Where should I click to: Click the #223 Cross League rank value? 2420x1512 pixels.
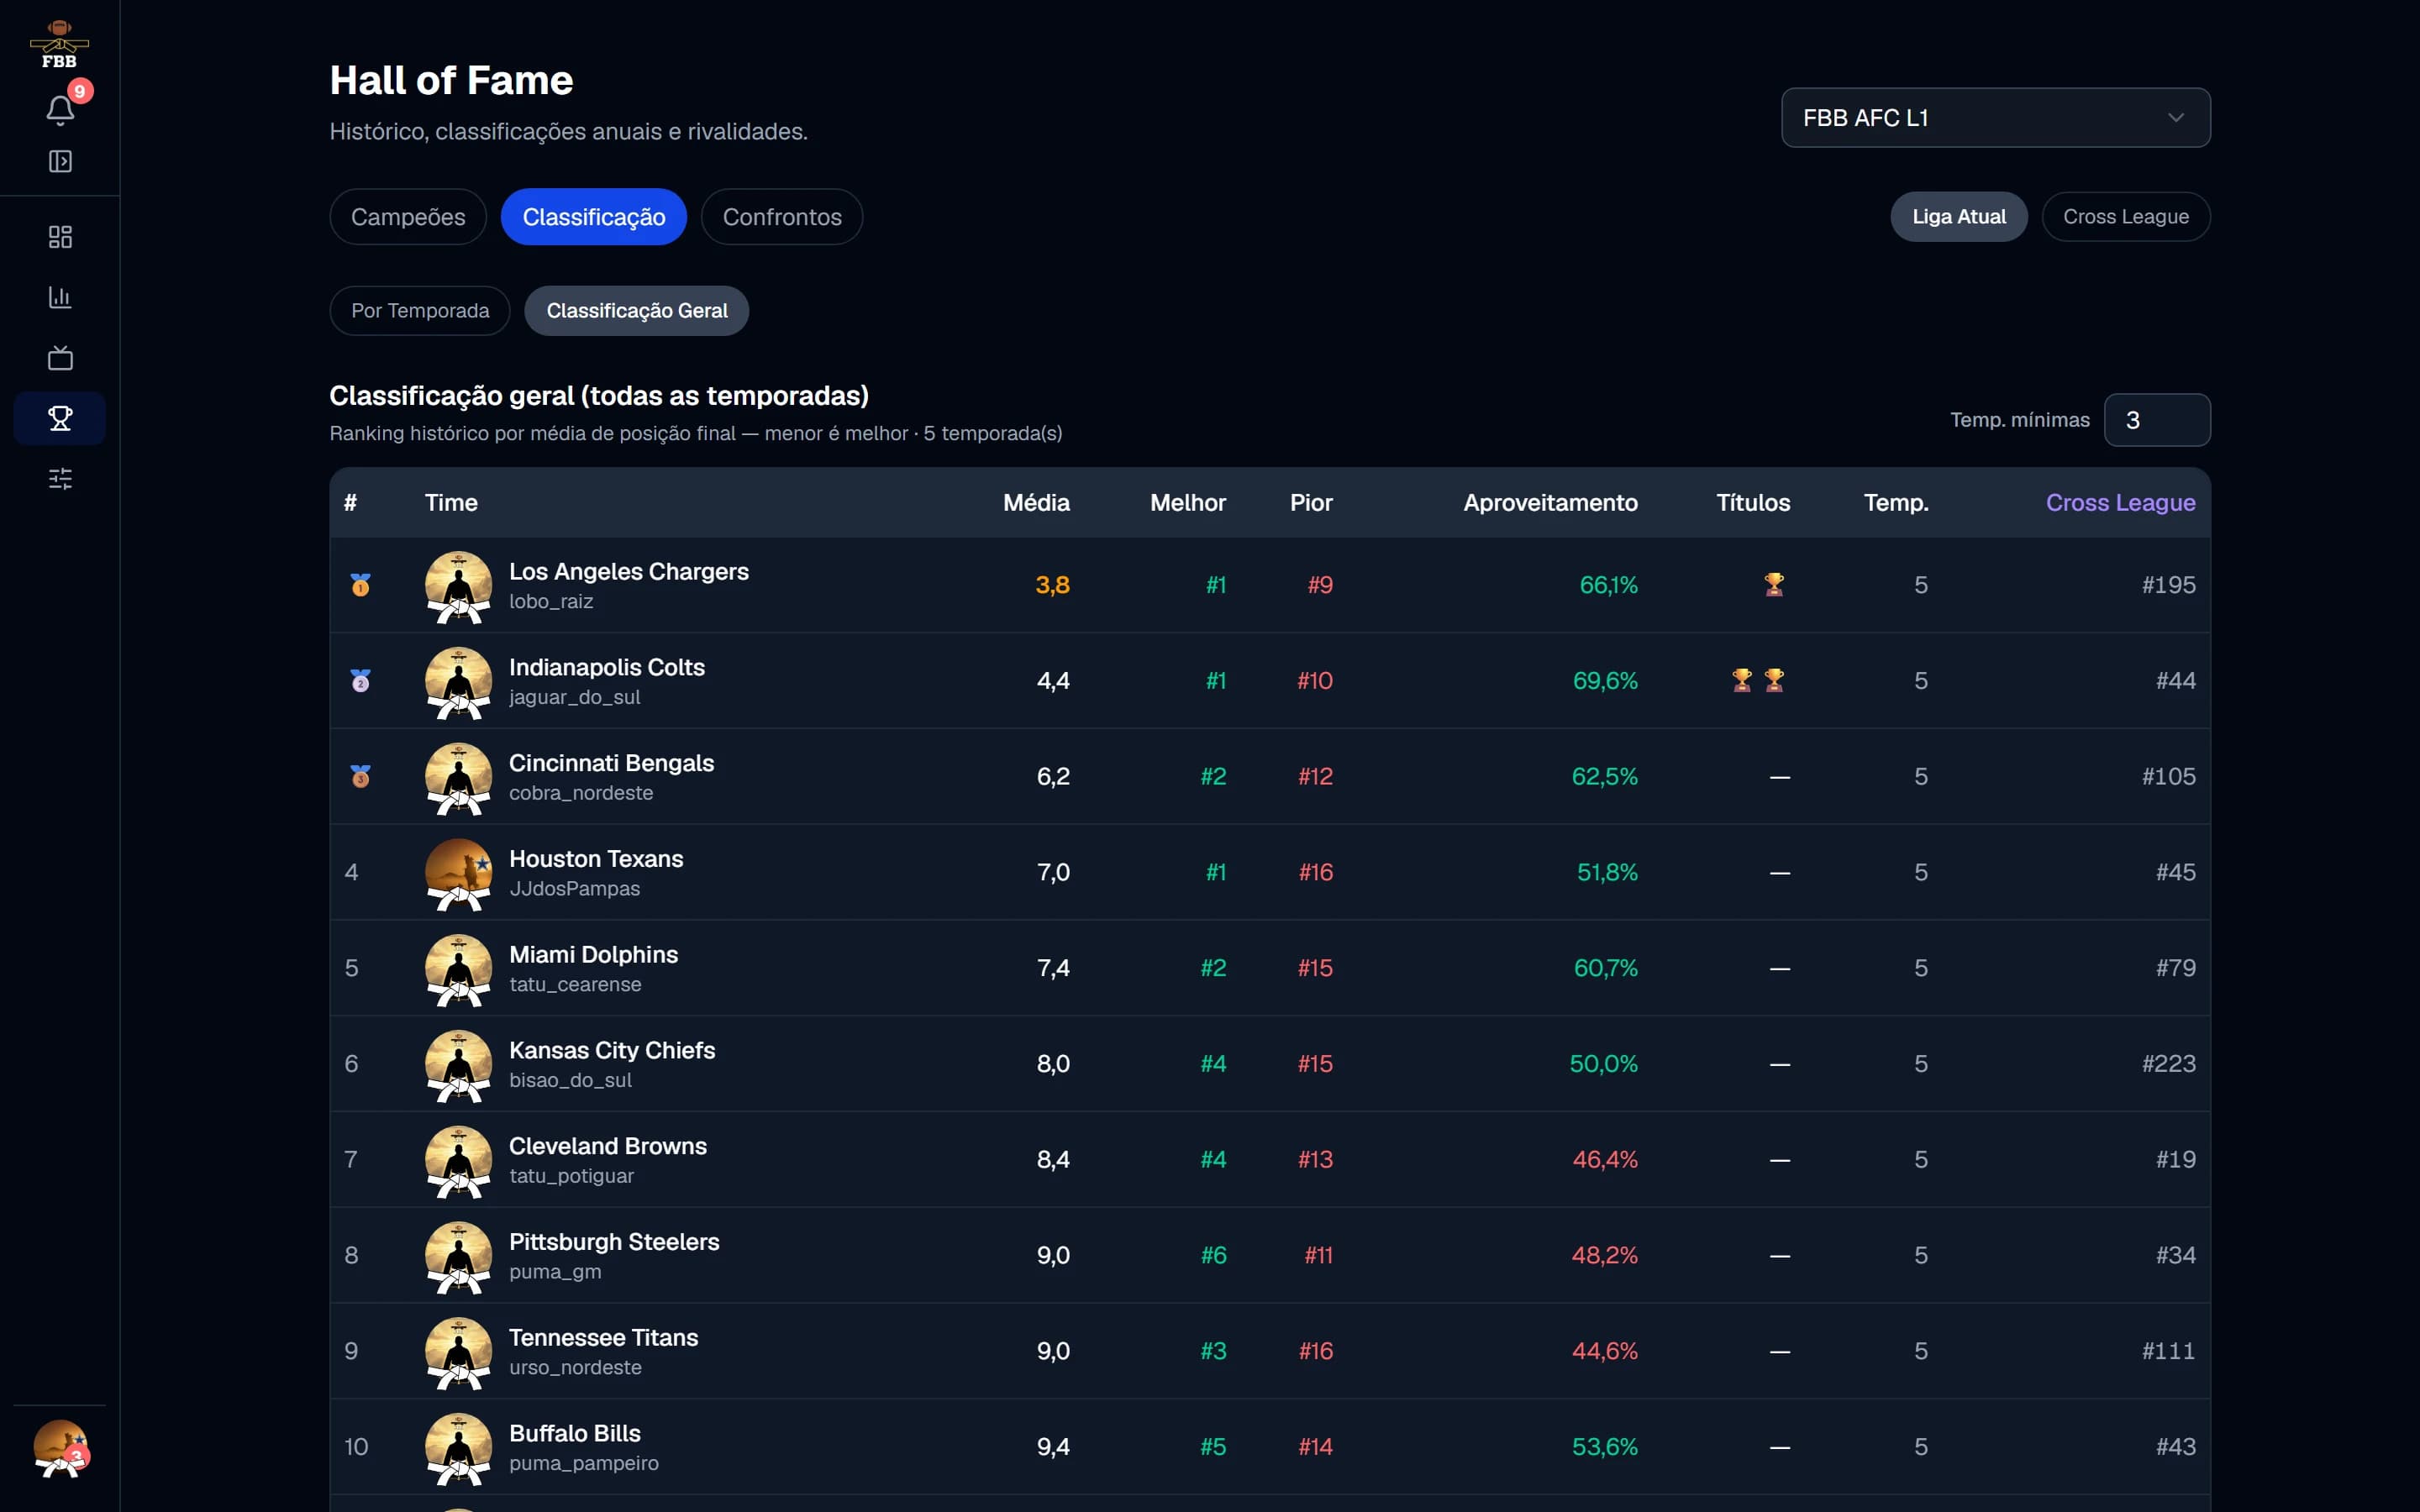(2168, 1064)
